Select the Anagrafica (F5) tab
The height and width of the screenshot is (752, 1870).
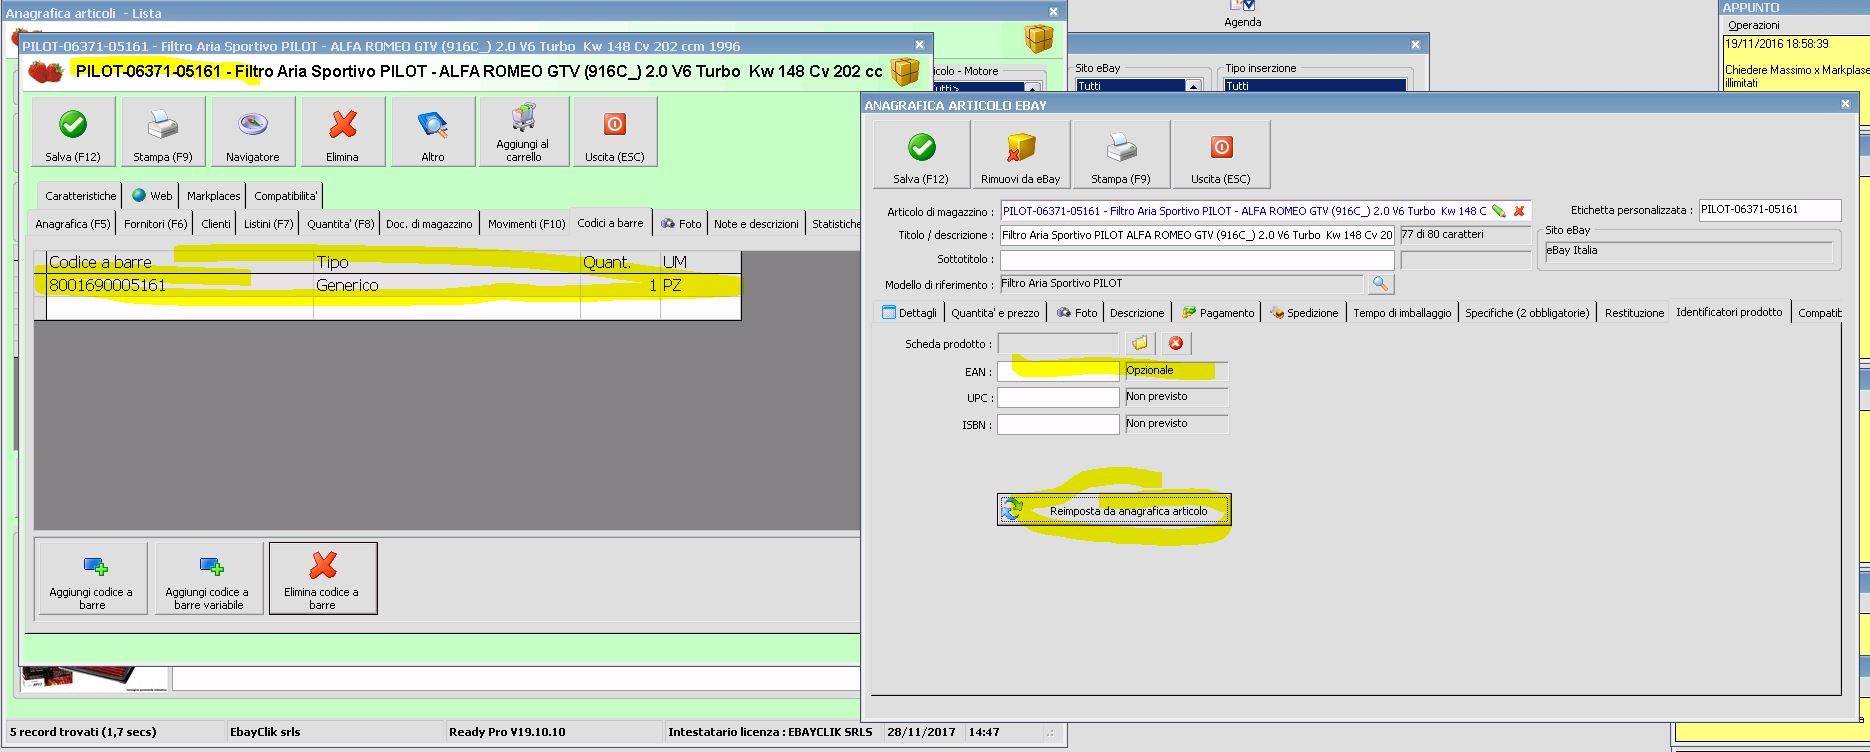click(72, 224)
